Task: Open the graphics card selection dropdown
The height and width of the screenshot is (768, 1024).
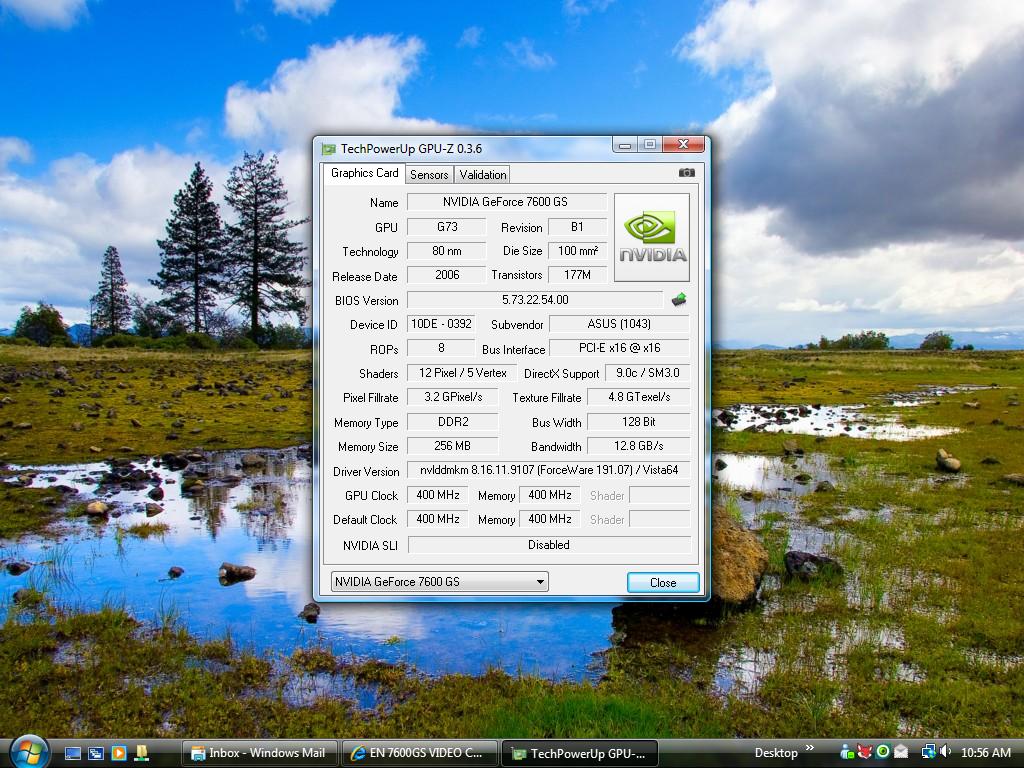Action: tap(440, 581)
